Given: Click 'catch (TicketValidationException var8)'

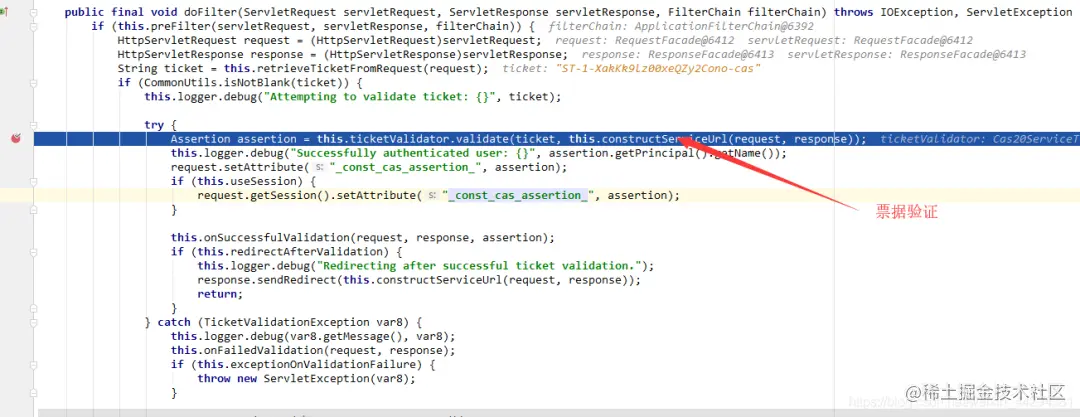Looking at the screenshot, I should [284, 322].
